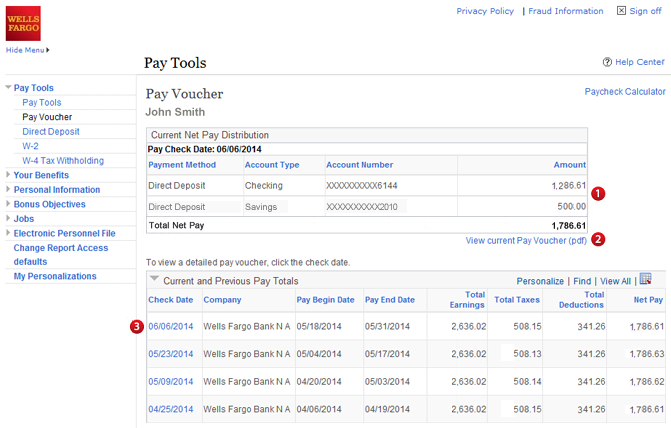
Task: Open My Personalizations in the sidebar
Action: [55, 276]
